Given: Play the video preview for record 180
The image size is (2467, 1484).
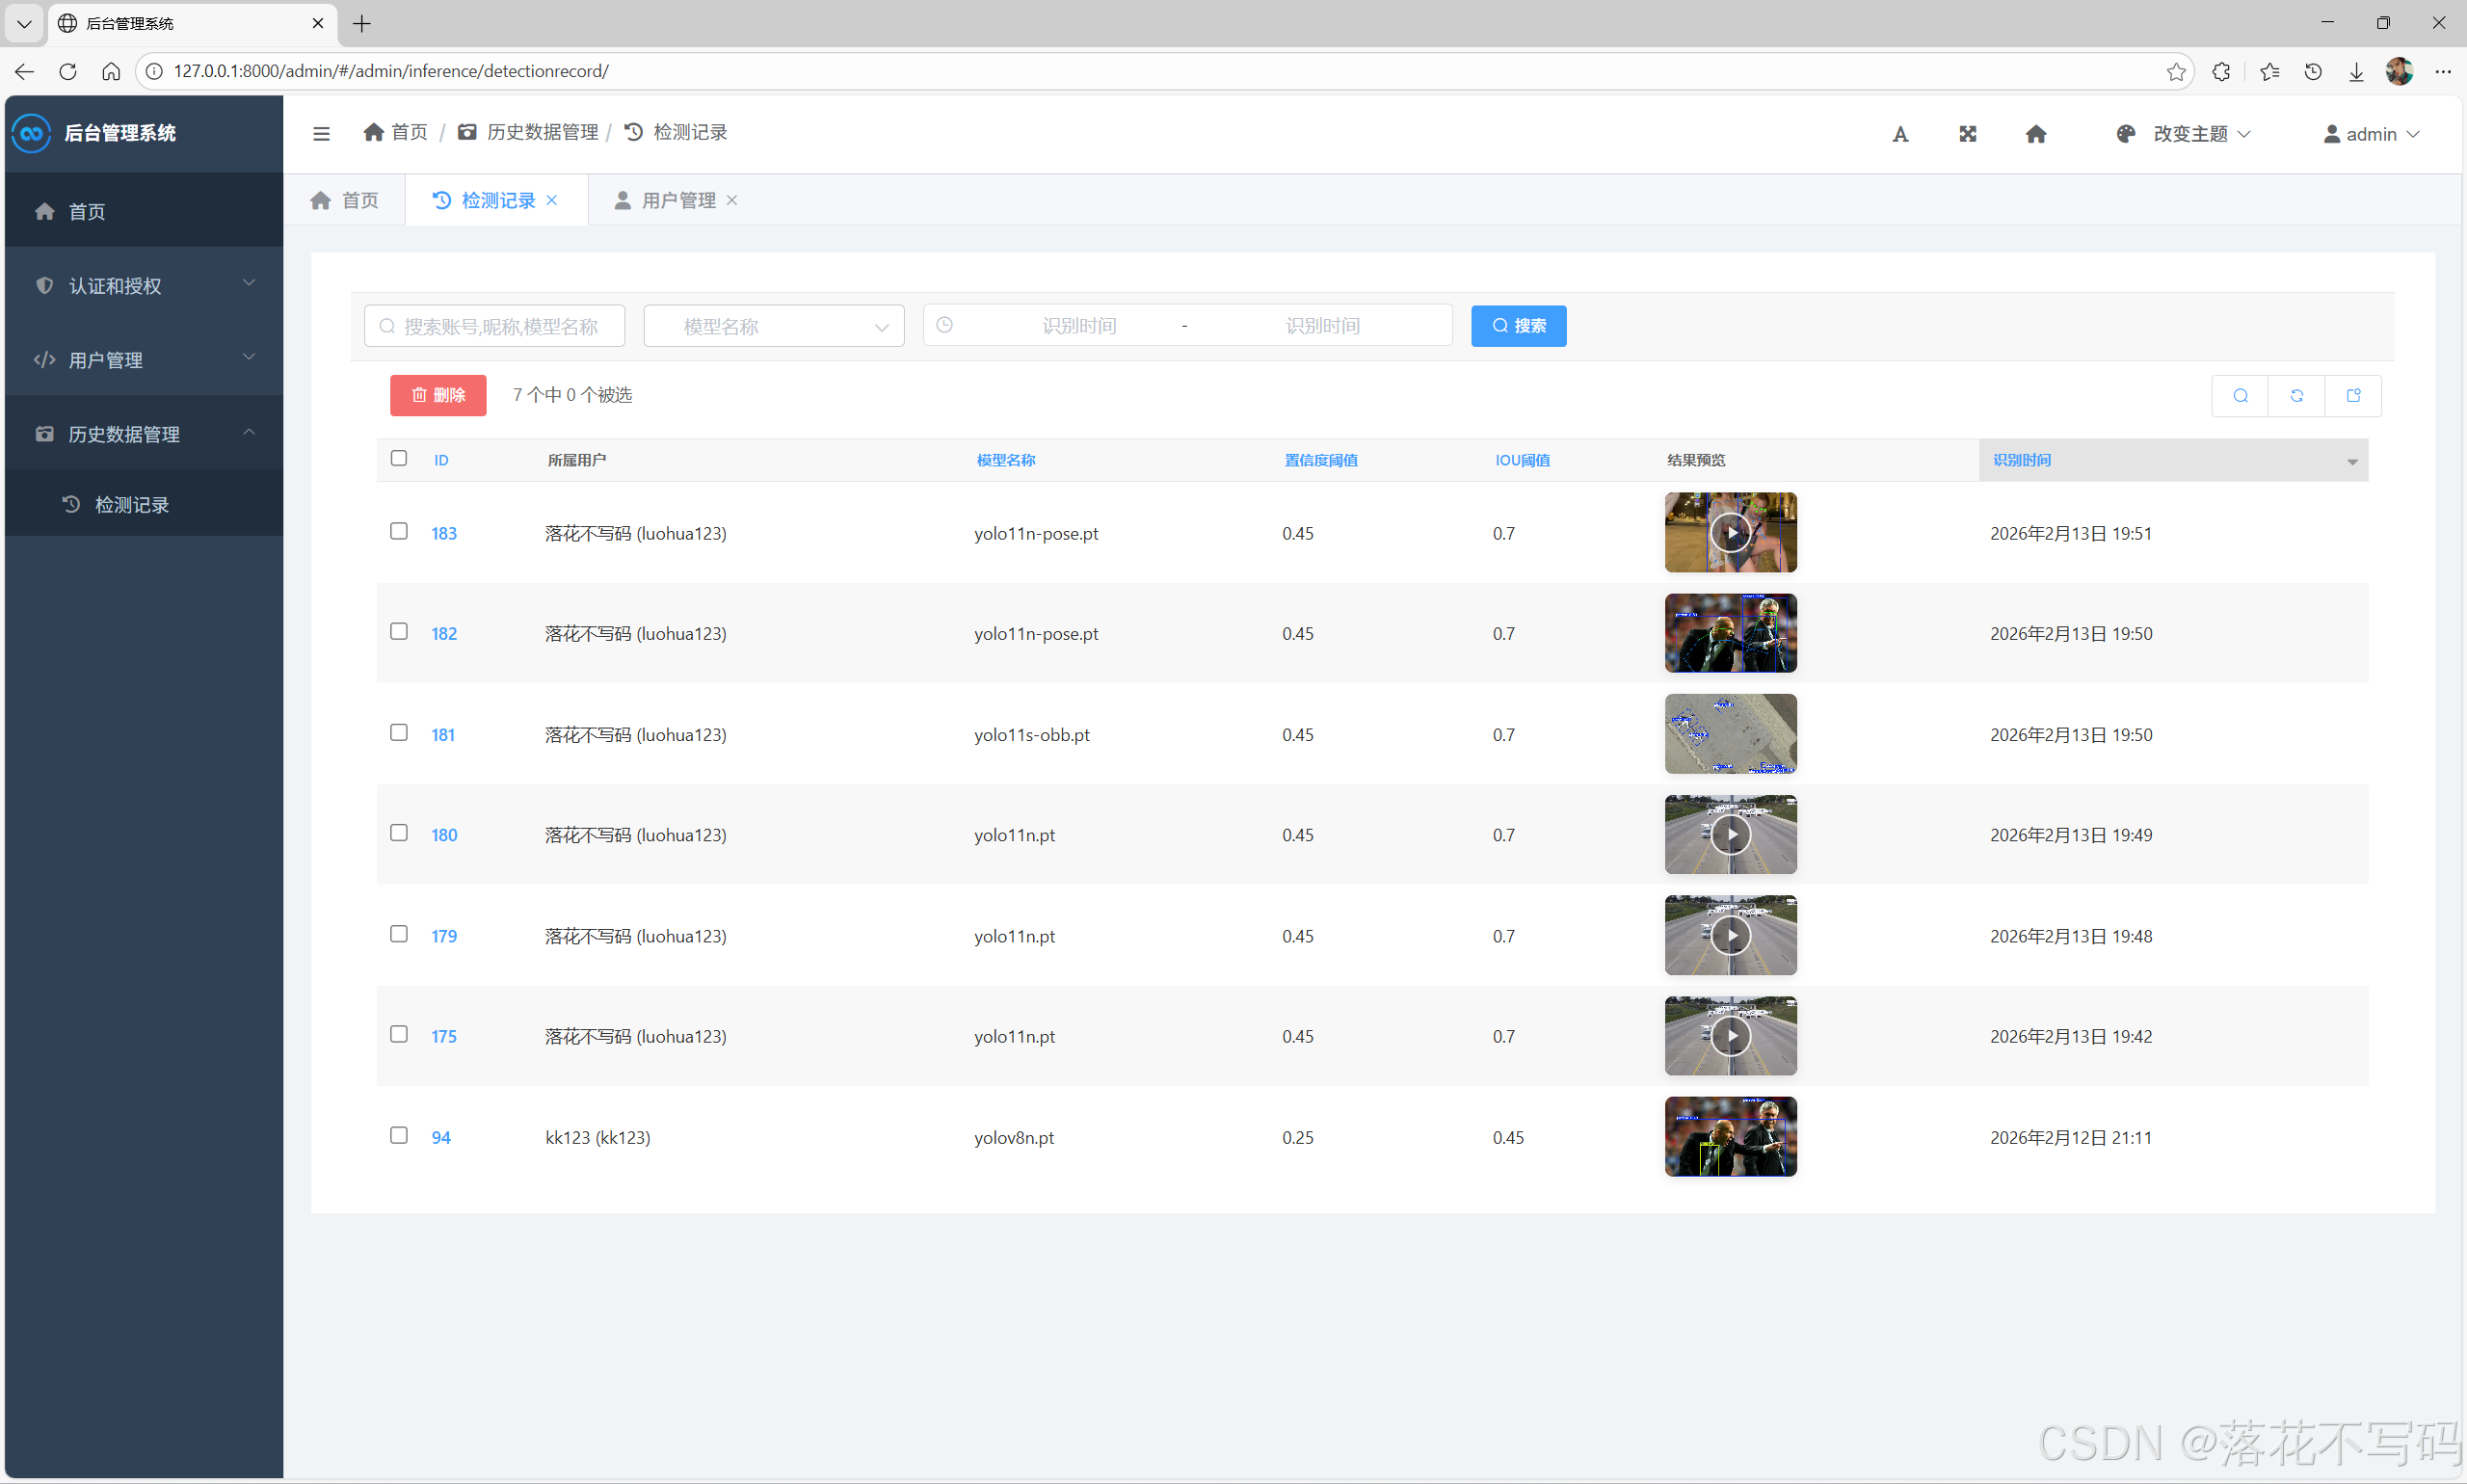Looking at the screenshot, I should (1730, 835).
